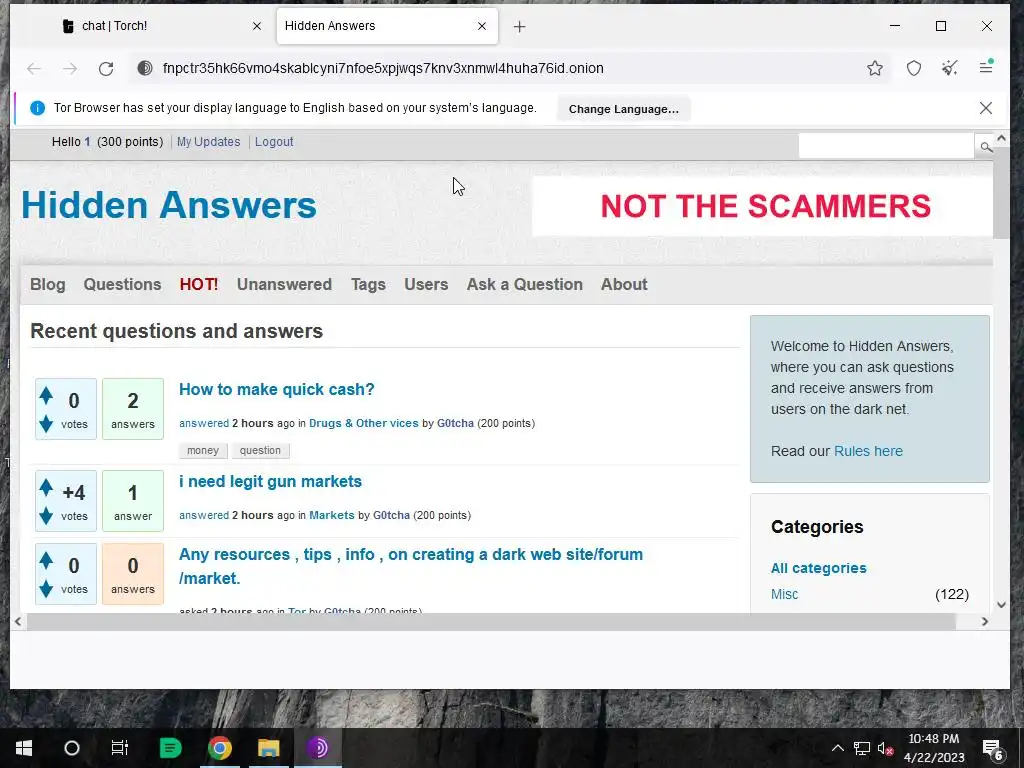The image size is (1024, 768).
Task: Downvote 'How to make quick cash?'
Action: 46,424
